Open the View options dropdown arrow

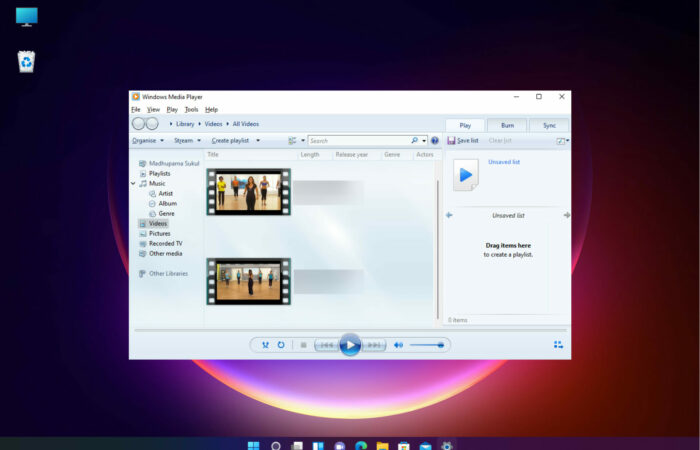click(x=303, y=141)
